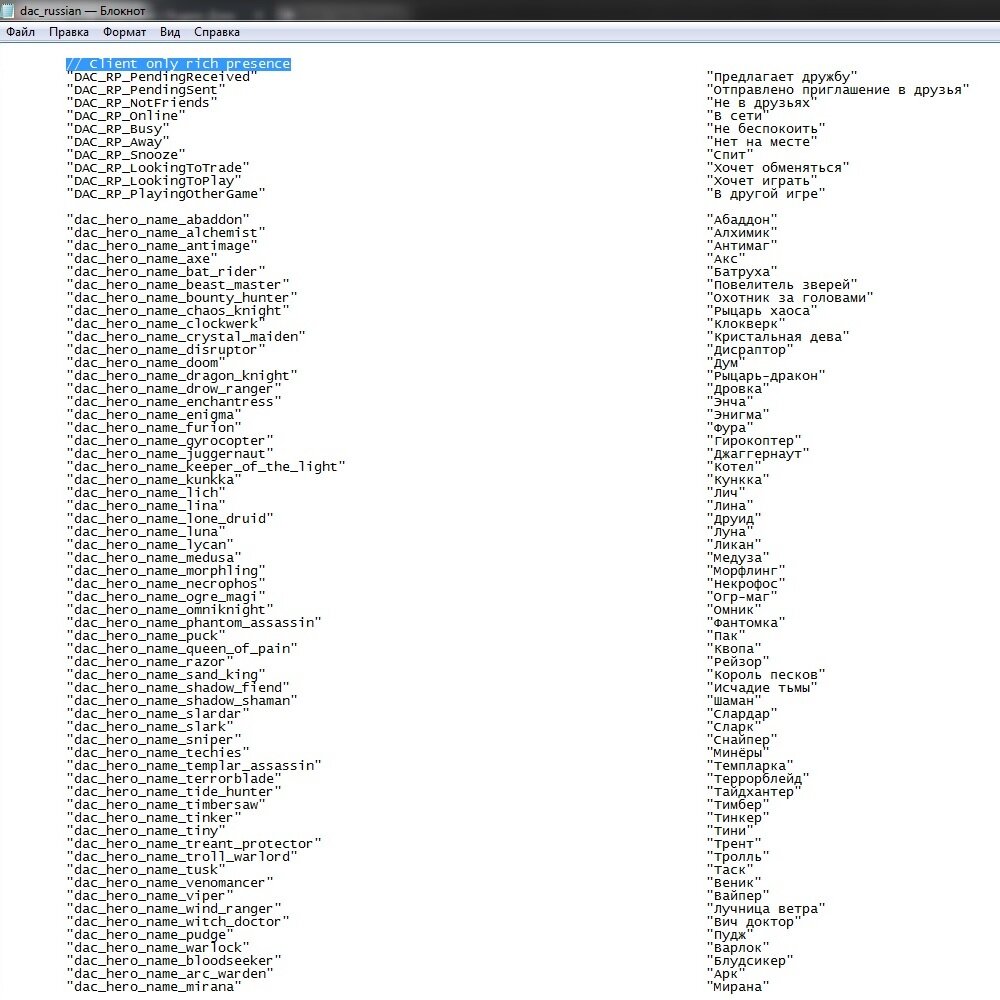Click the "dac_hero_name_phantom_assassin" key
The height and width of the screenshot is (1000, 1000).
click(194, 622)
